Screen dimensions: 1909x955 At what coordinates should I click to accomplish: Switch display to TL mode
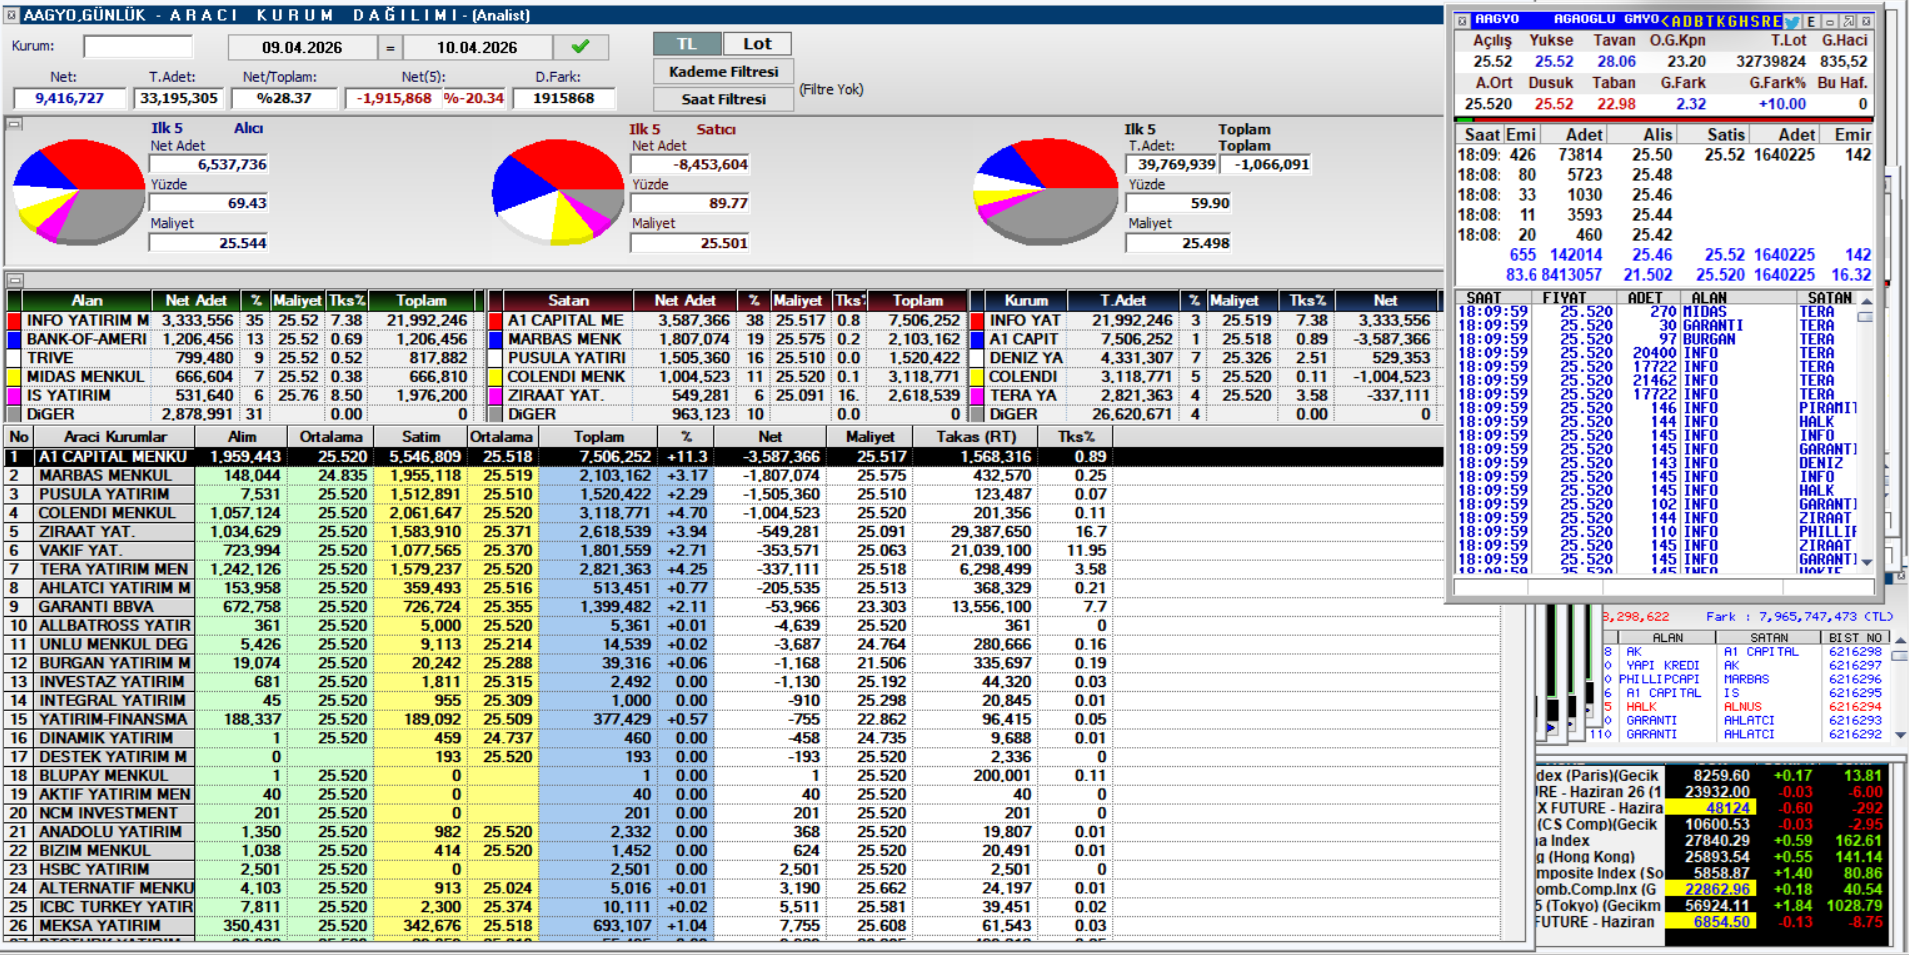coord(686,44)
